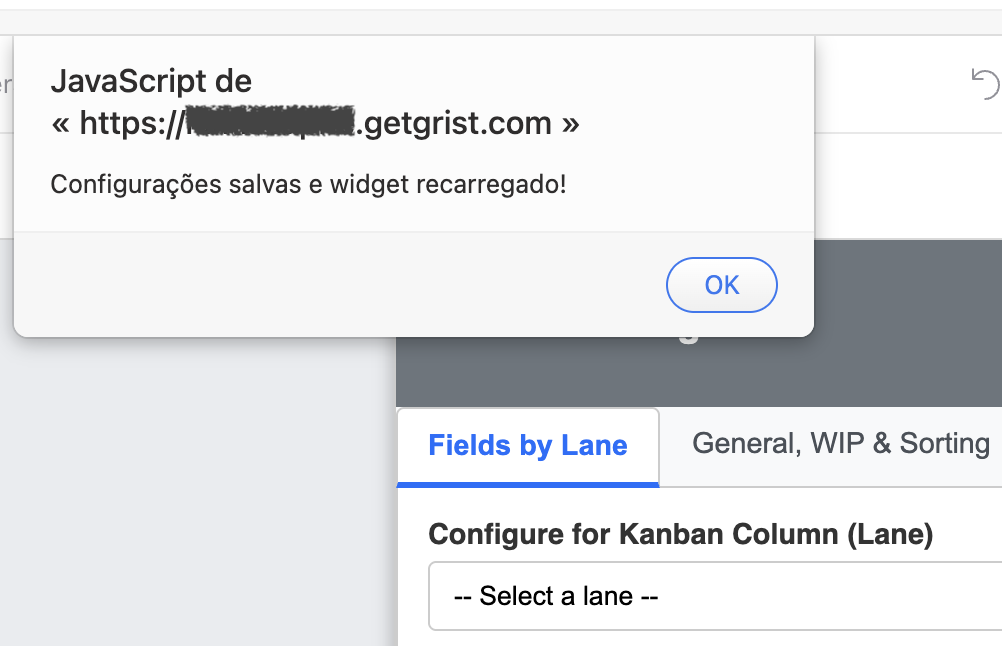
Task: Click the redacted subdomain in the alert URL
Action: 272,123
